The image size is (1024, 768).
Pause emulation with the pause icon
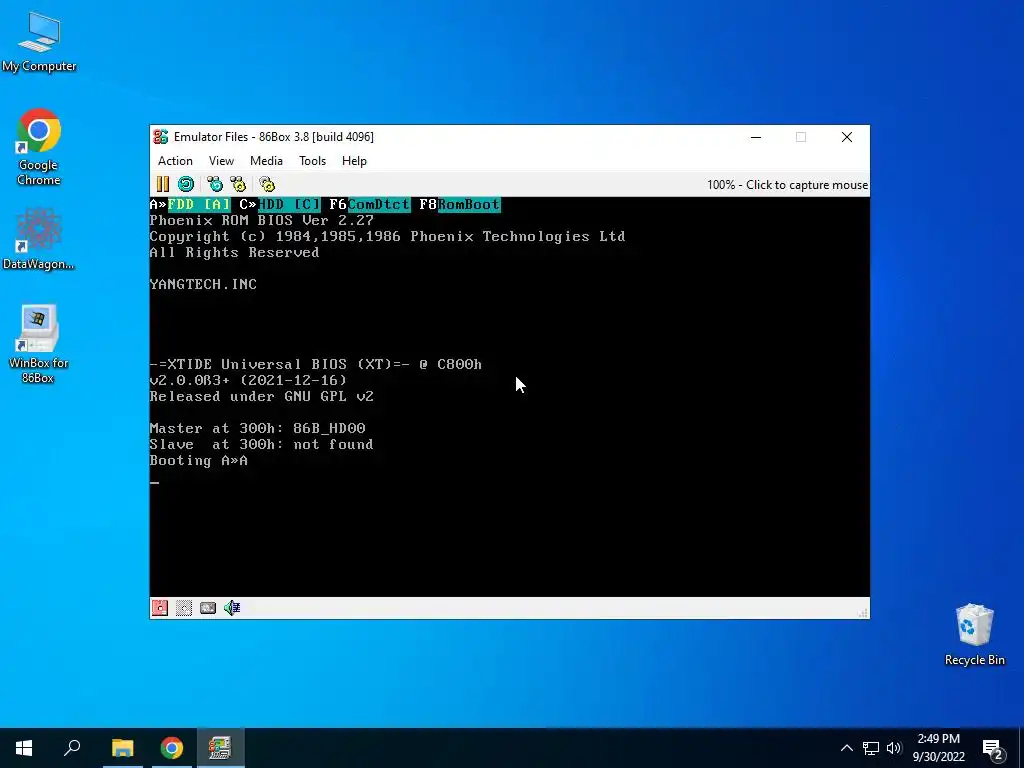pos(163,184)
